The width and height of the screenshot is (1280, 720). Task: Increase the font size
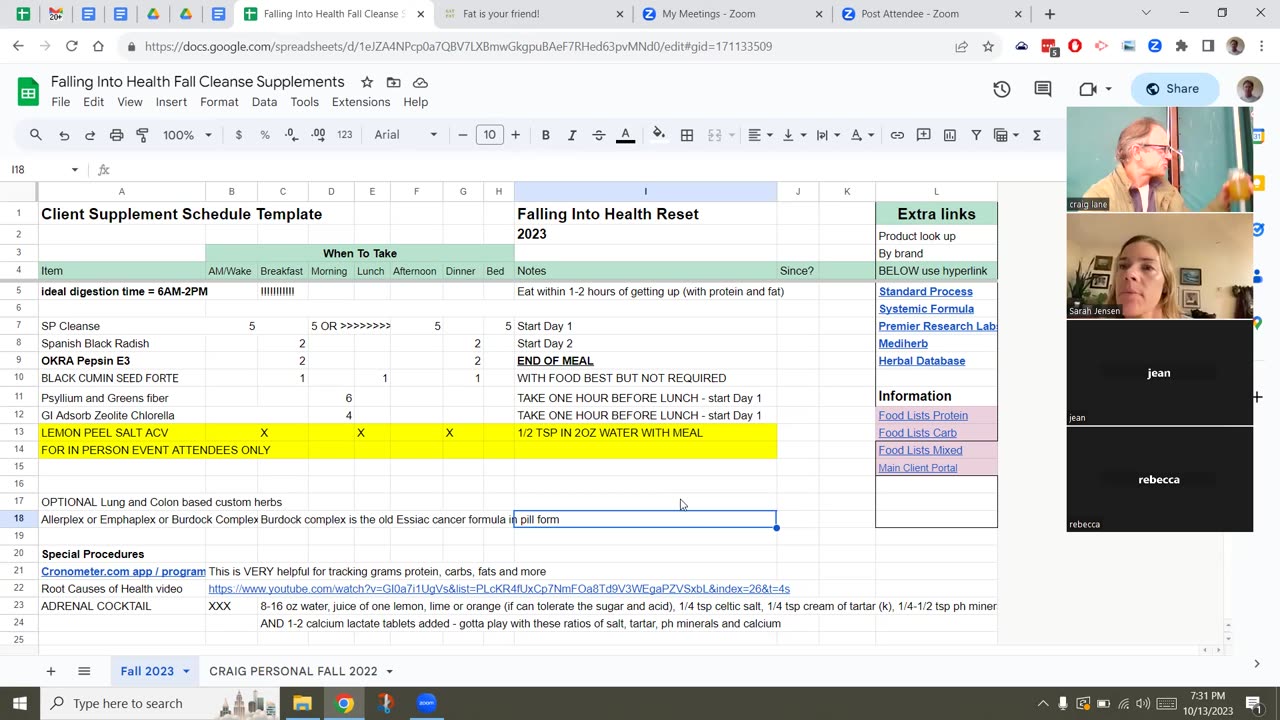pos(516,135)
